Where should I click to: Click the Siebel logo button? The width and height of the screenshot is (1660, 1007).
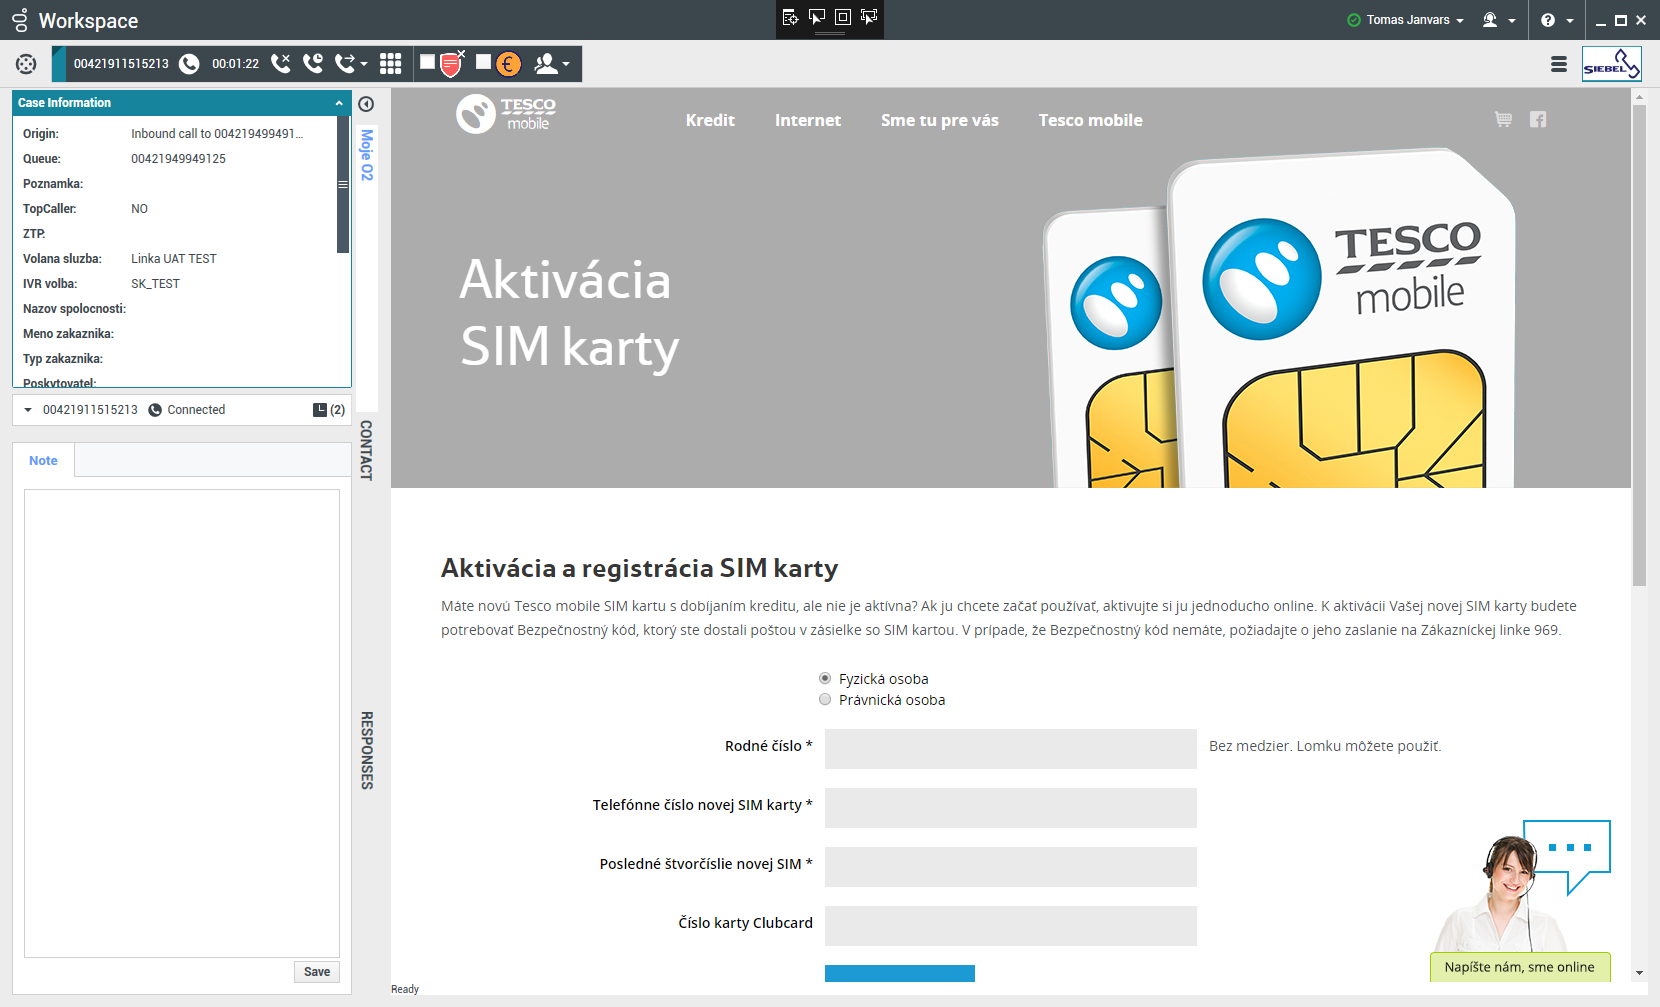(1612, 64)
